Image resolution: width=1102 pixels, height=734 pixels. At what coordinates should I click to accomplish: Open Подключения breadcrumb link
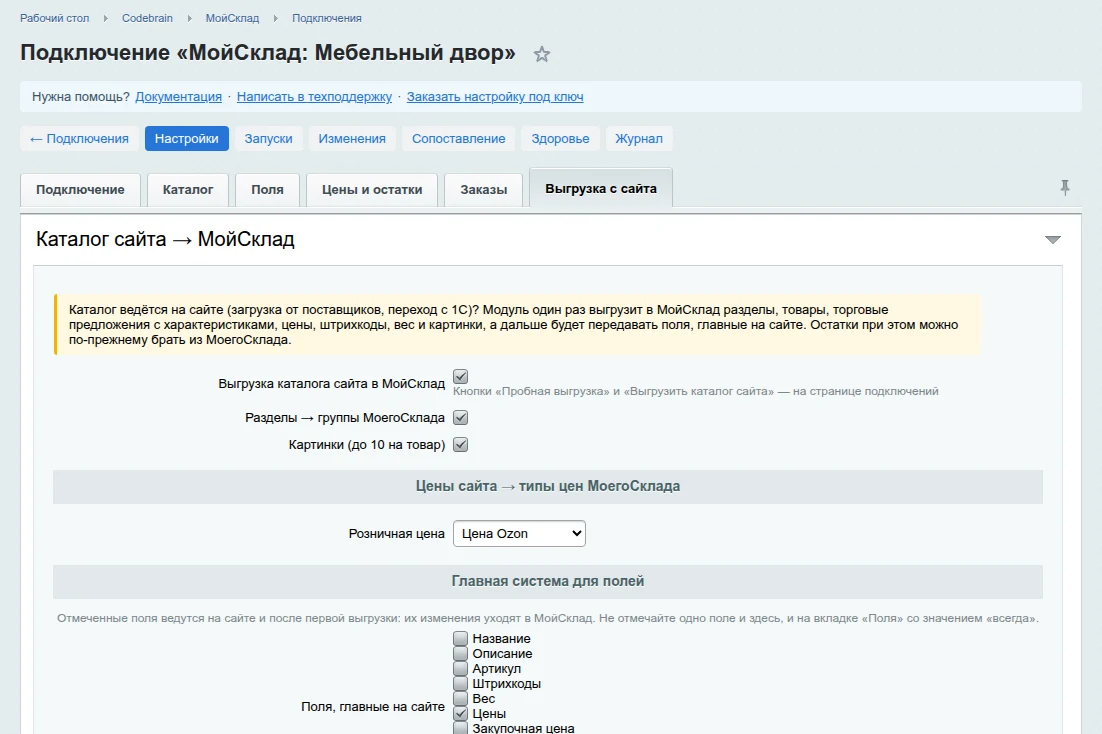(x=327, y=18)
